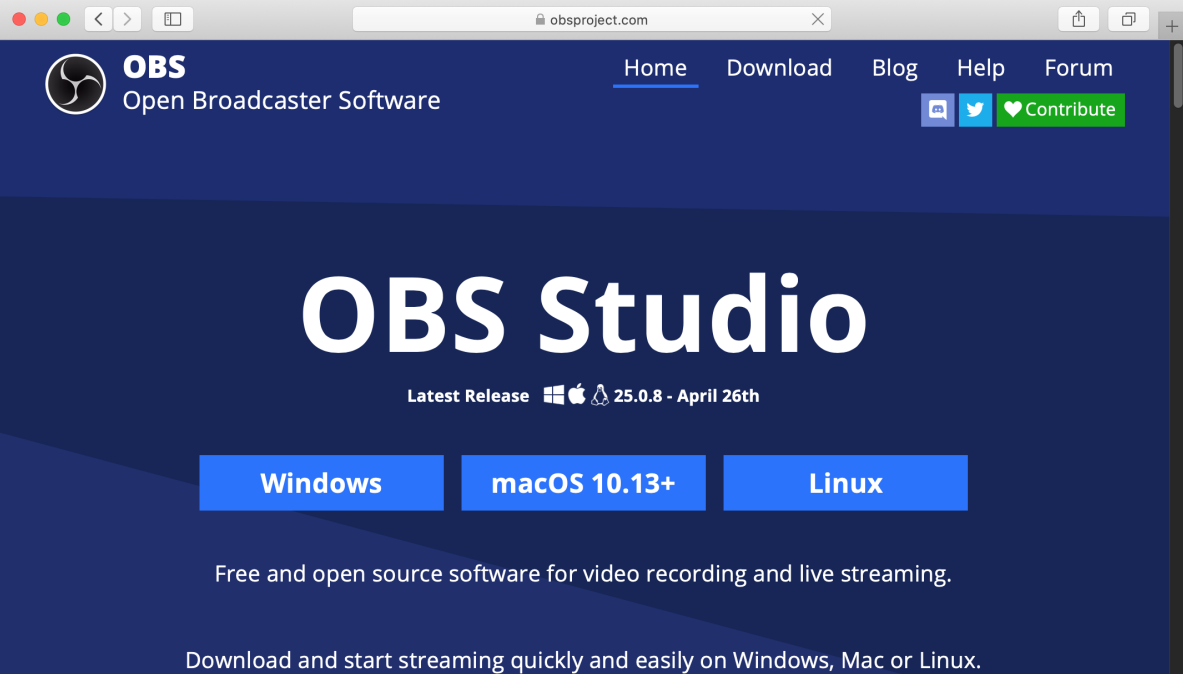1183x674 pixels.
Task: Click the bold 'OBS' header text
Action: (x=154, y=67)
